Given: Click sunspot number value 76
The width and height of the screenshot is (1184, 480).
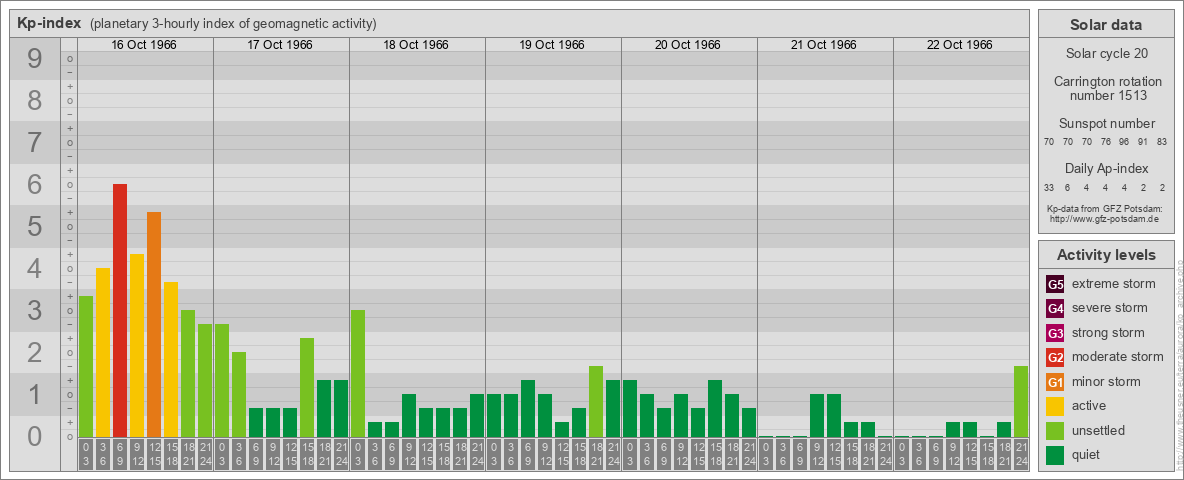Looking at the screenshot, I should pos(1105,142).
